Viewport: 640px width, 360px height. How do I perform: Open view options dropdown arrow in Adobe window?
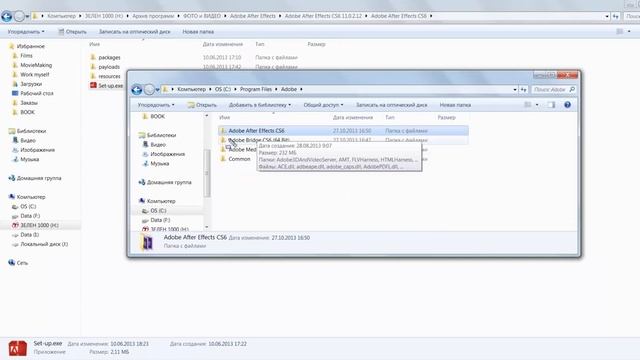(x=537, y=105)
